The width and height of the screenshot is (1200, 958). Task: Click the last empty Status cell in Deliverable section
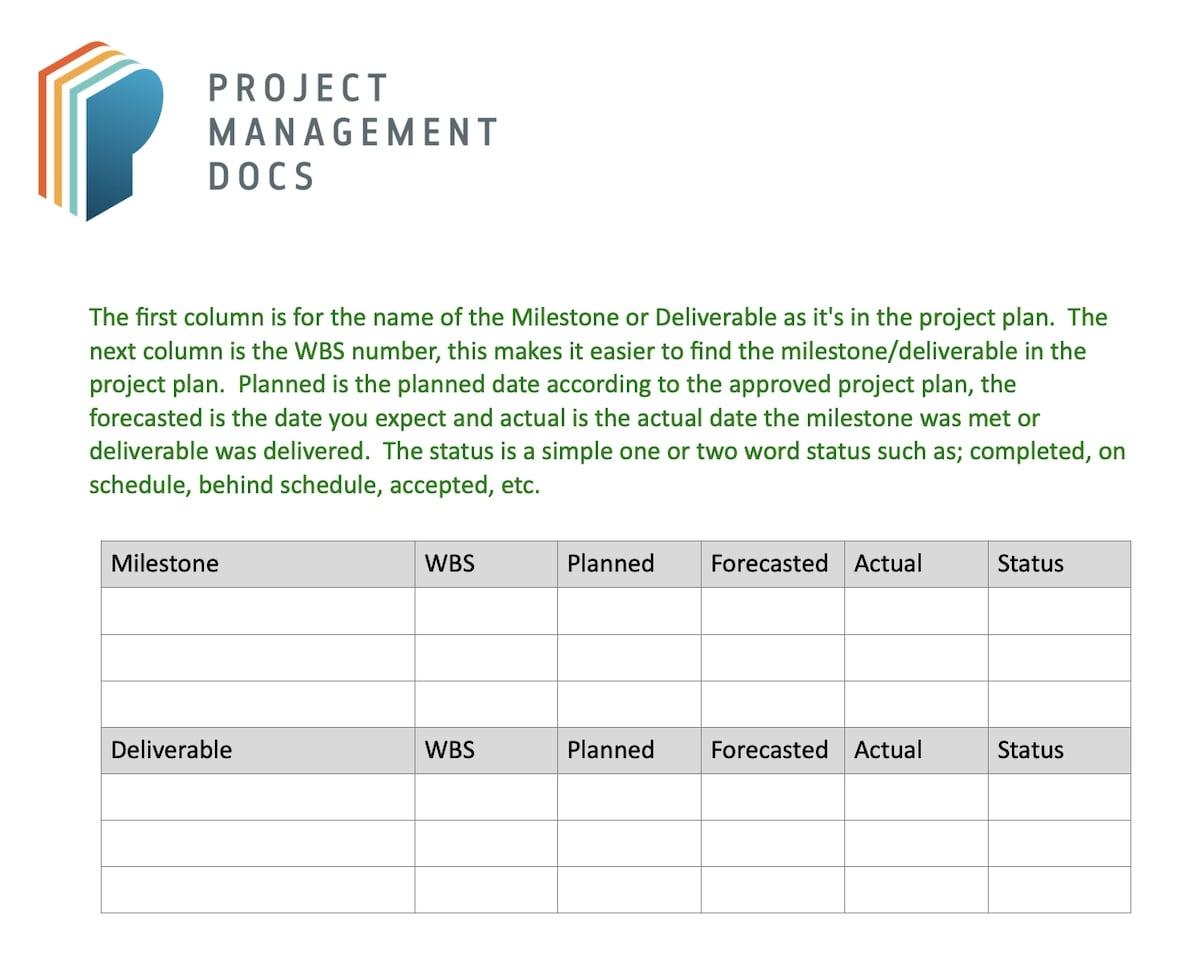coord(1059,890)
